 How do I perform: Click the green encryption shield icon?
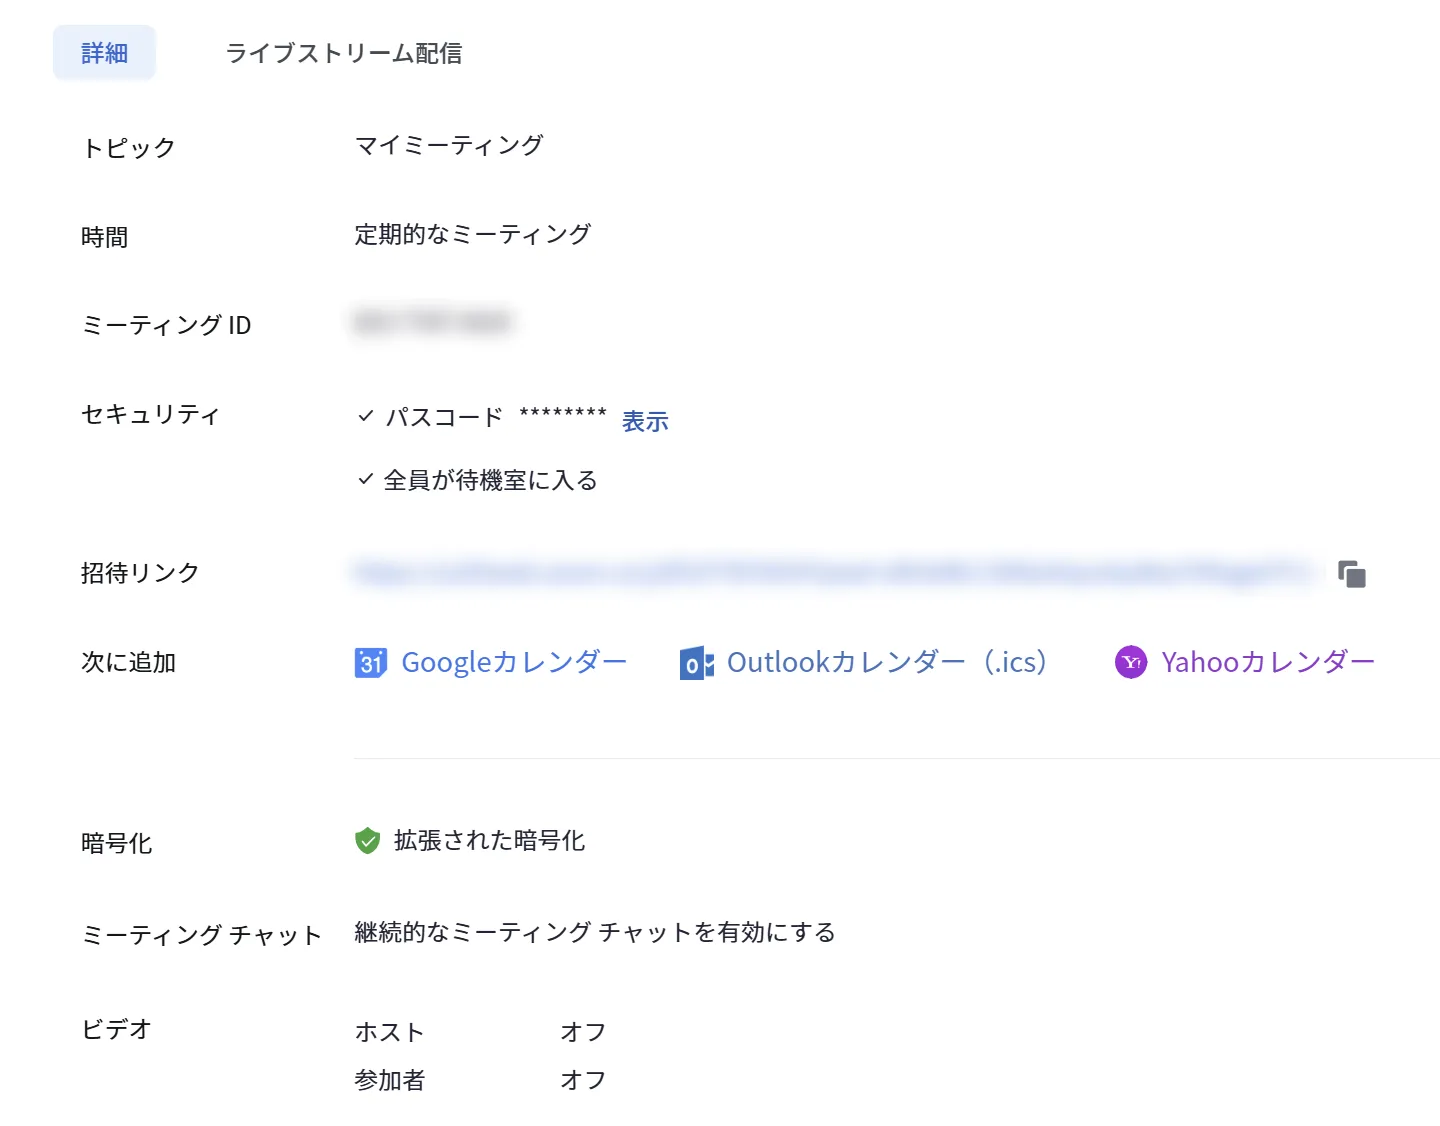(x=368, y=841)
